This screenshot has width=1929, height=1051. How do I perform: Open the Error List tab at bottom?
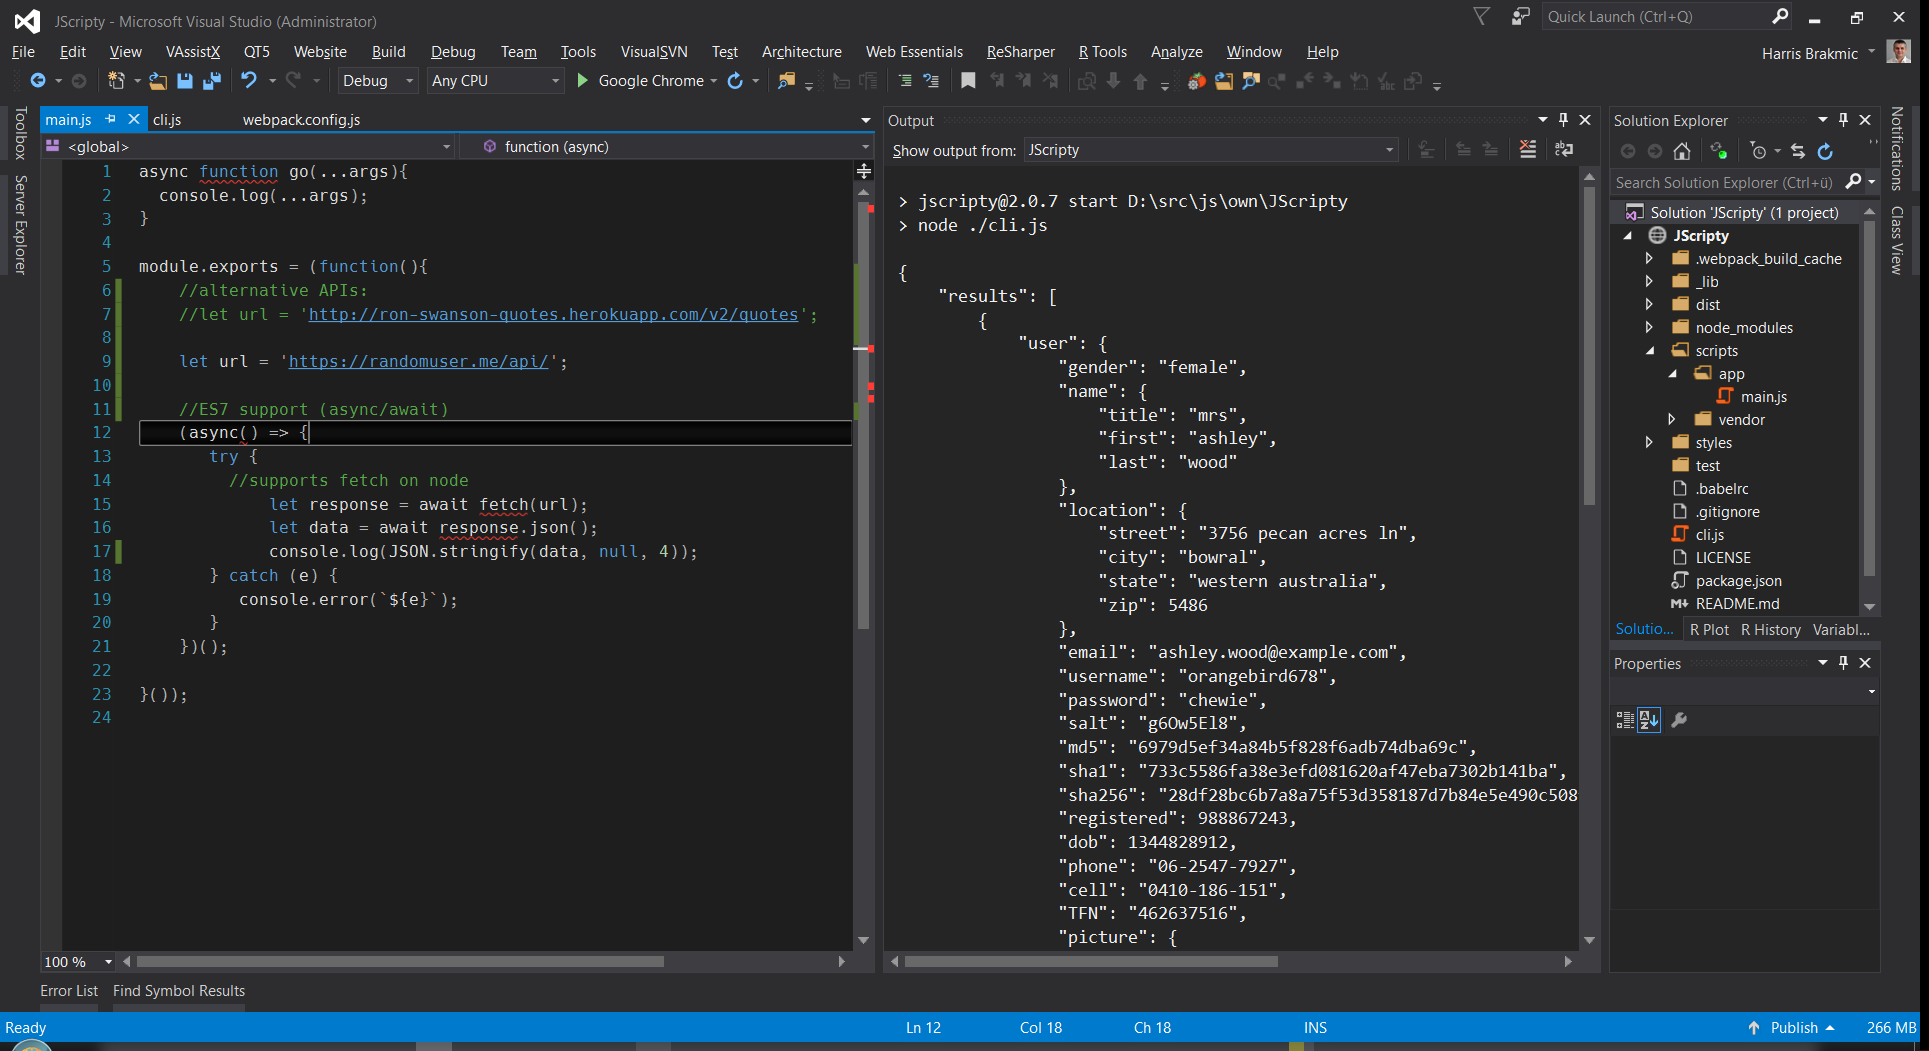69,991
